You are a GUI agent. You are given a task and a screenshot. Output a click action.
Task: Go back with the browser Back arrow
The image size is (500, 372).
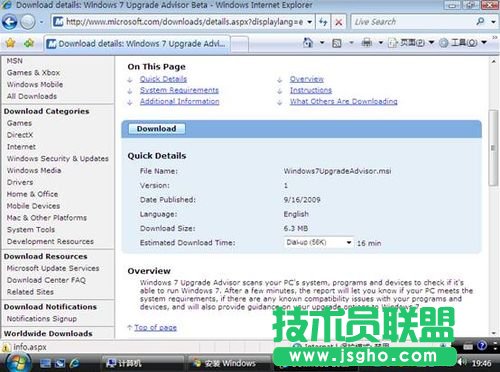(x=9, y=22)
